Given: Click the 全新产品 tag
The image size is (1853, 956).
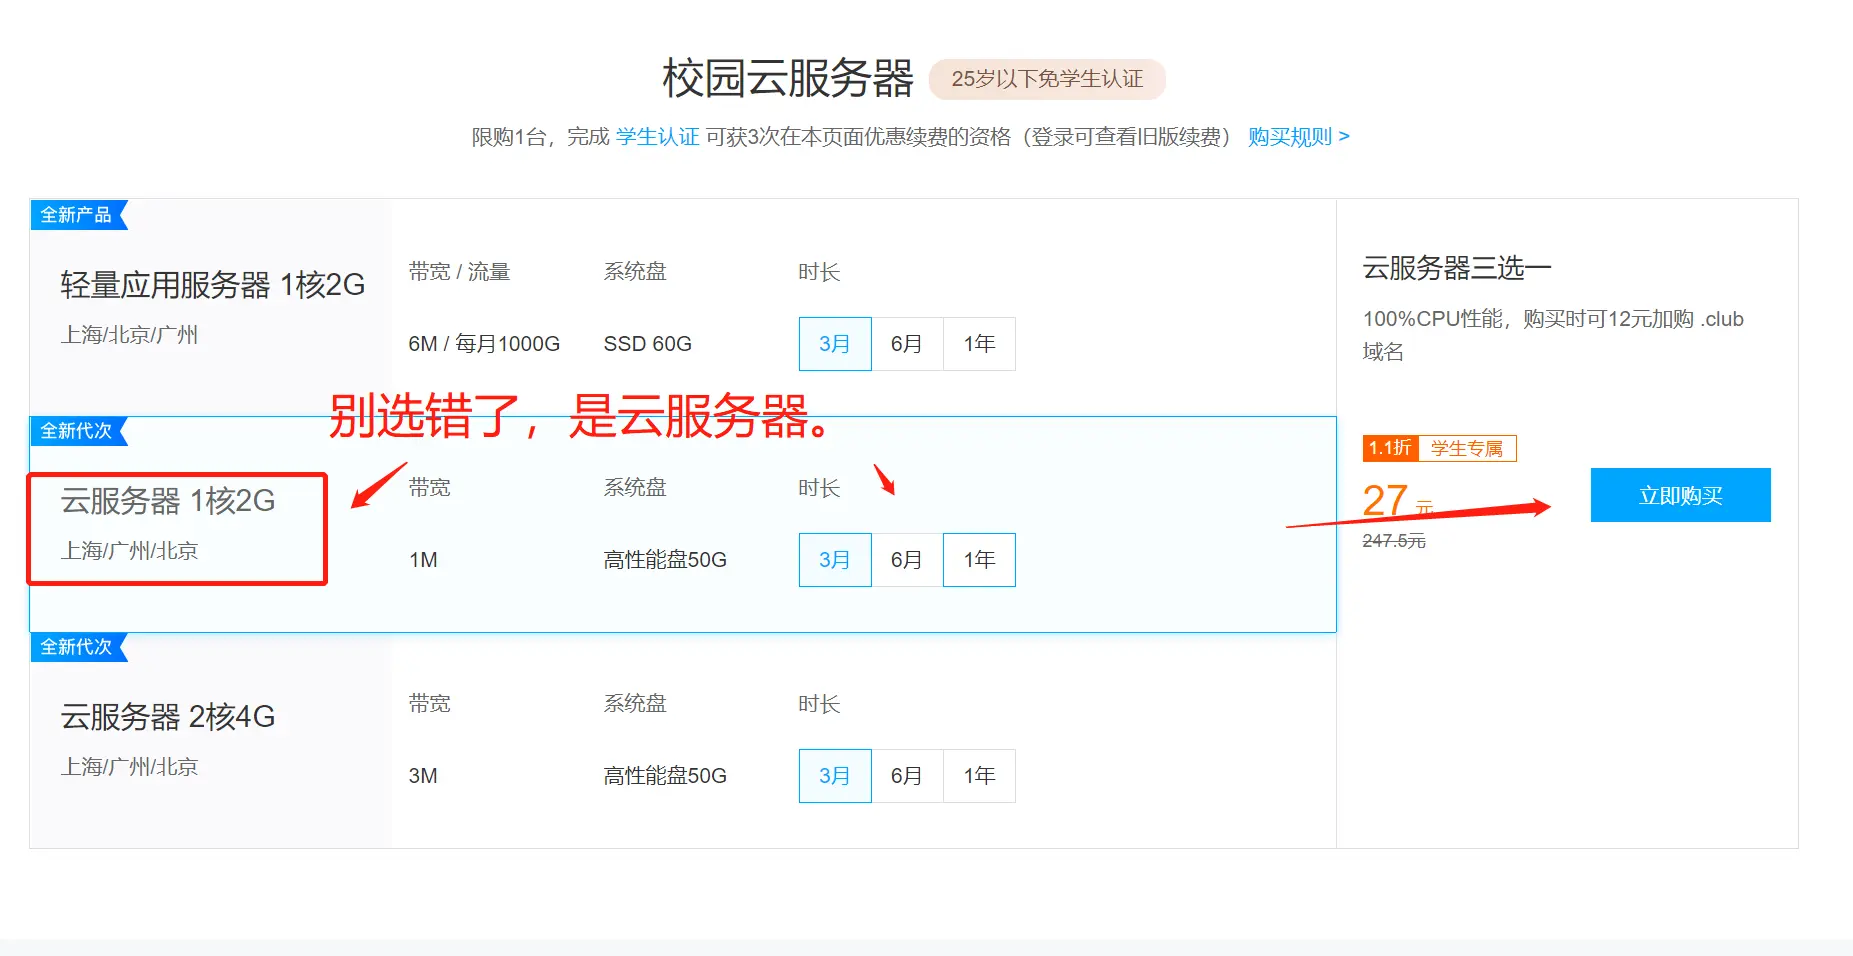Looking at the screenshot, I should [78, 215].
